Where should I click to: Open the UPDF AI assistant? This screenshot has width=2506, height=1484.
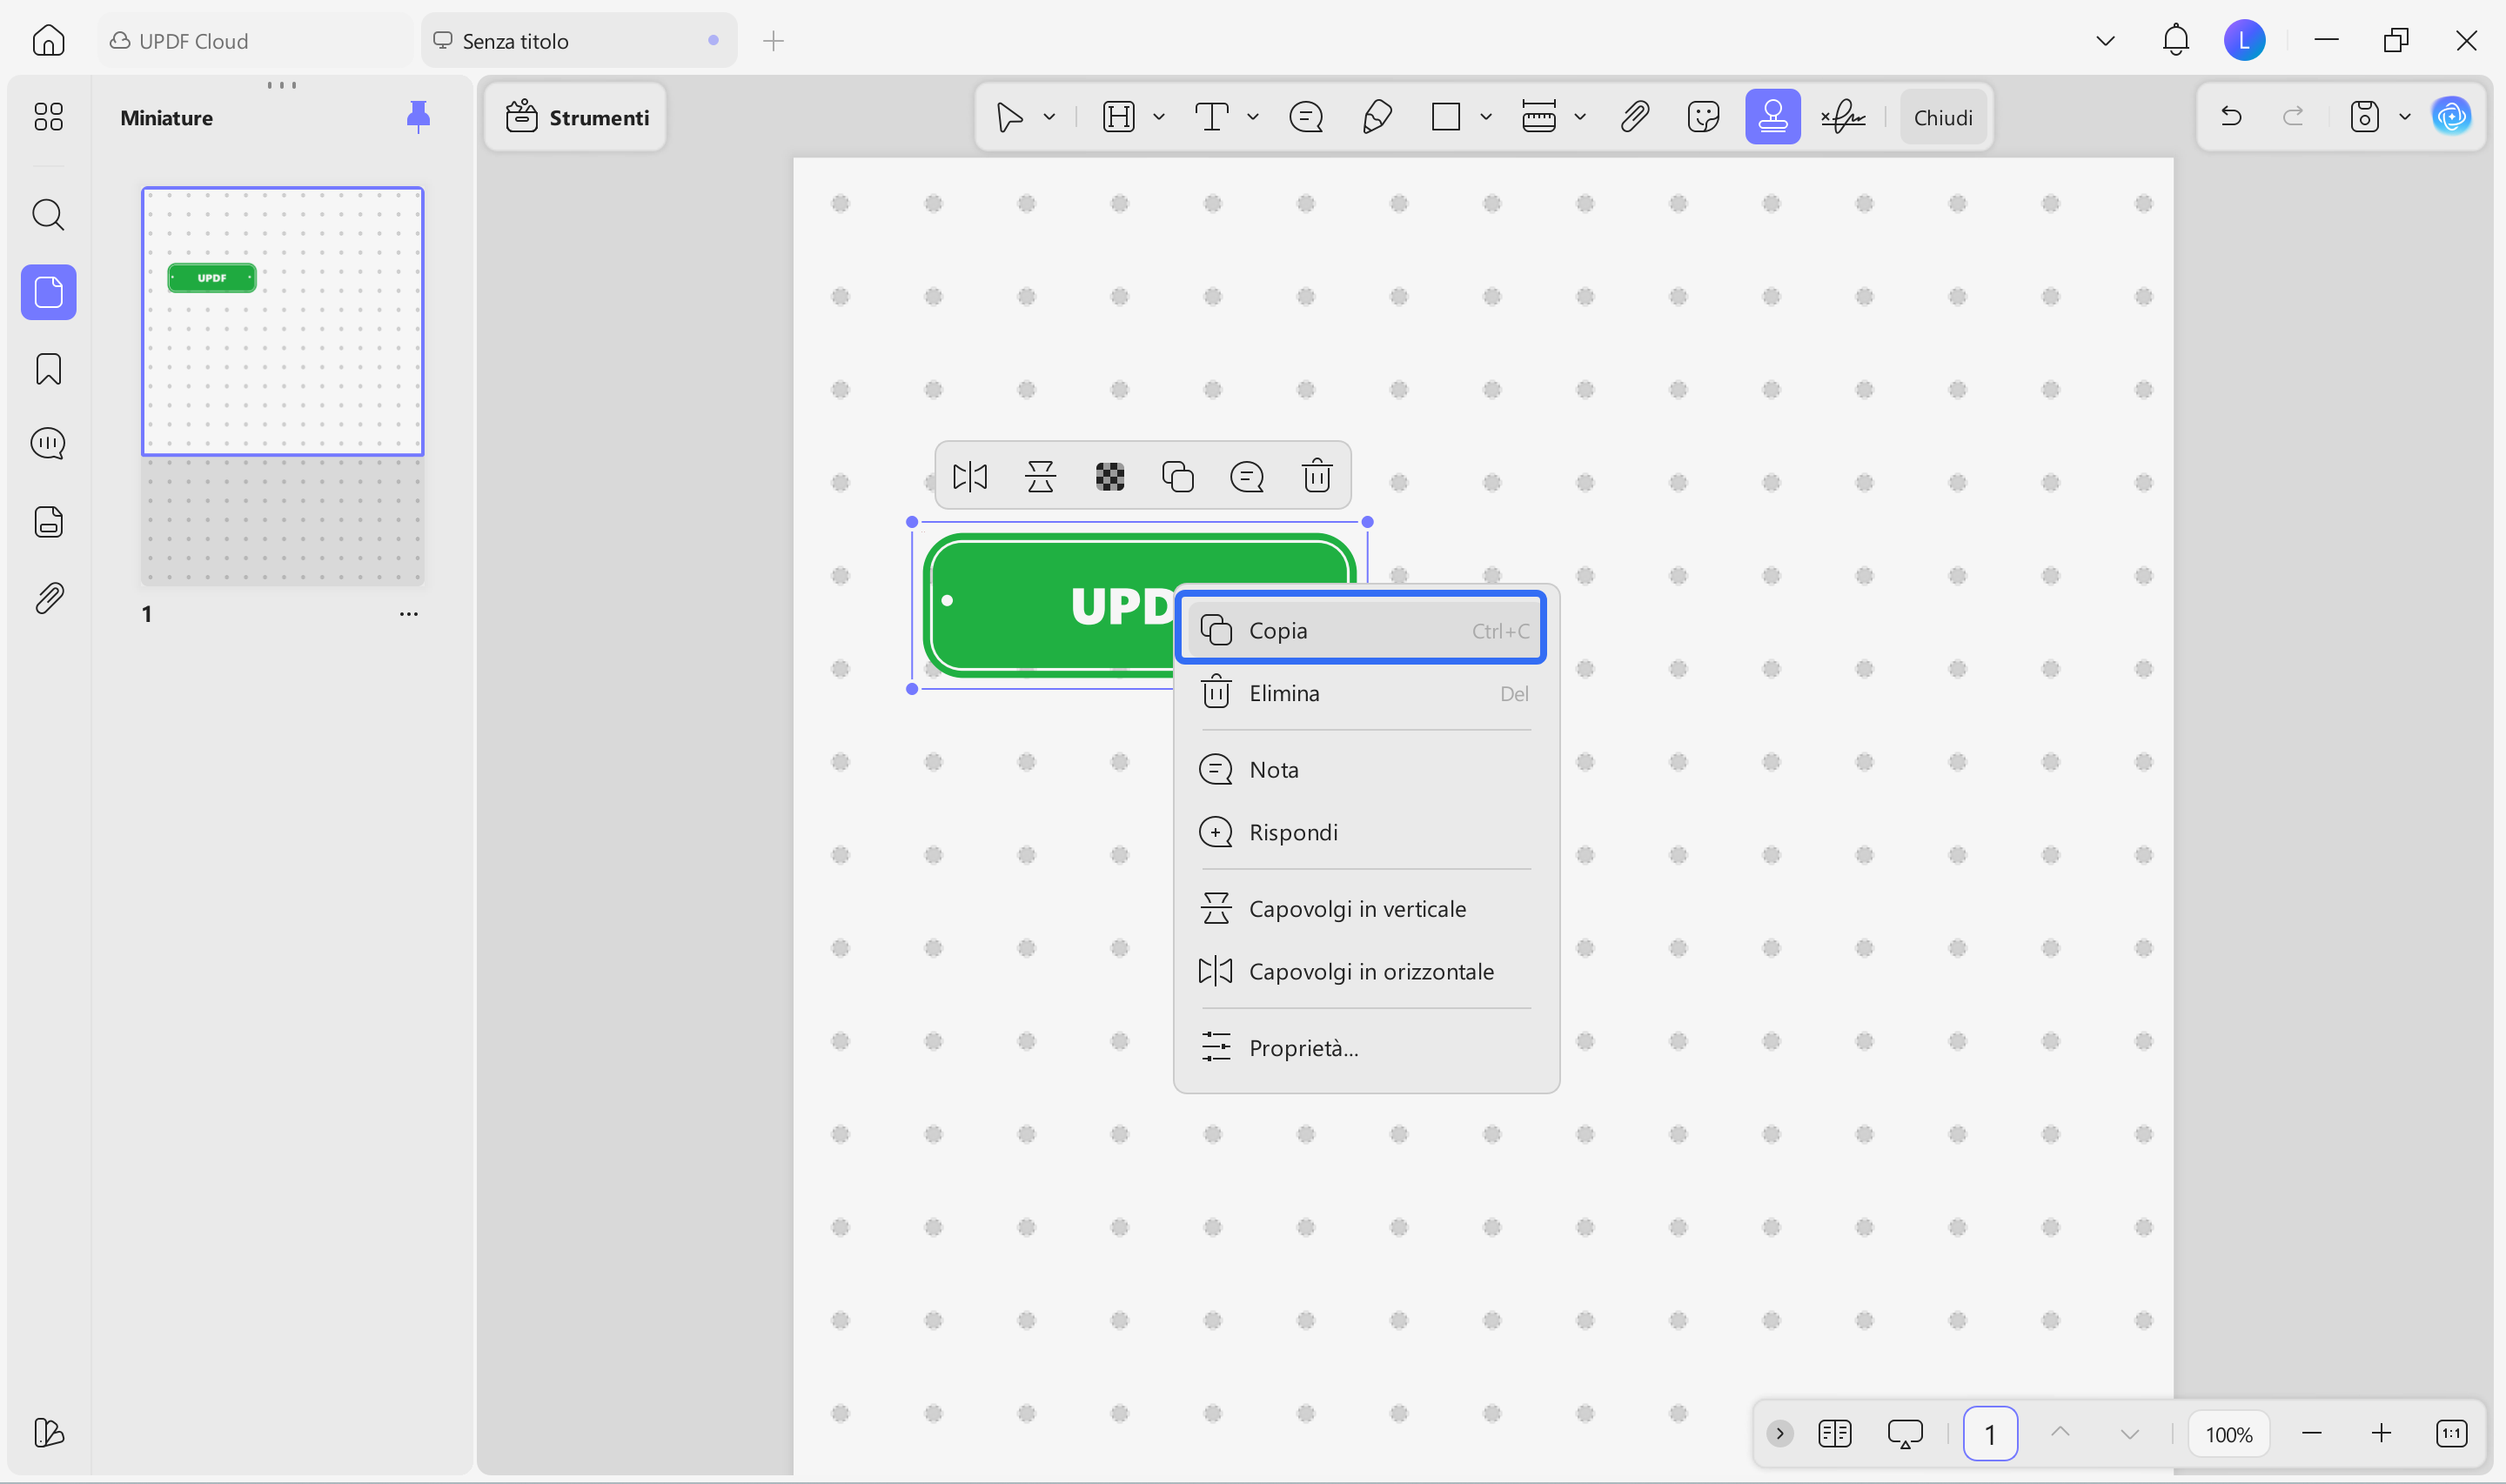tap(2452, 117)
